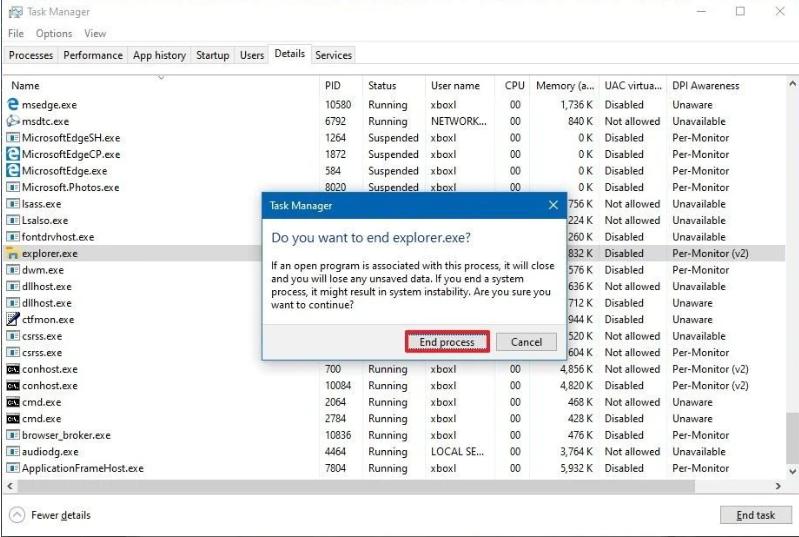
Task: Click the msdtc.exe process icon
Action: [13, 121]
